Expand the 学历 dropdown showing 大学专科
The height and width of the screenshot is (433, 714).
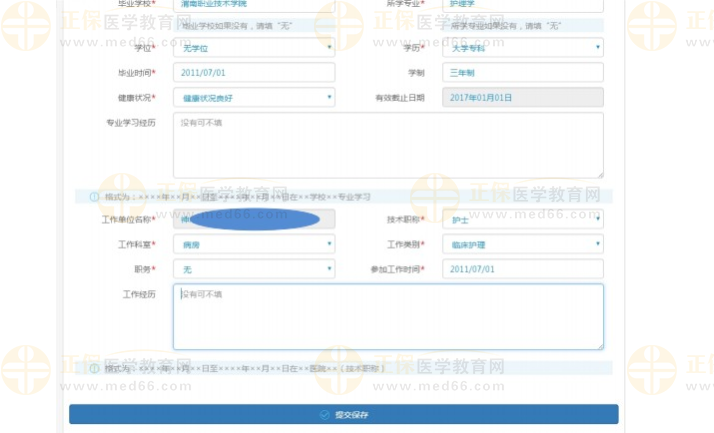tap(522, 47)
